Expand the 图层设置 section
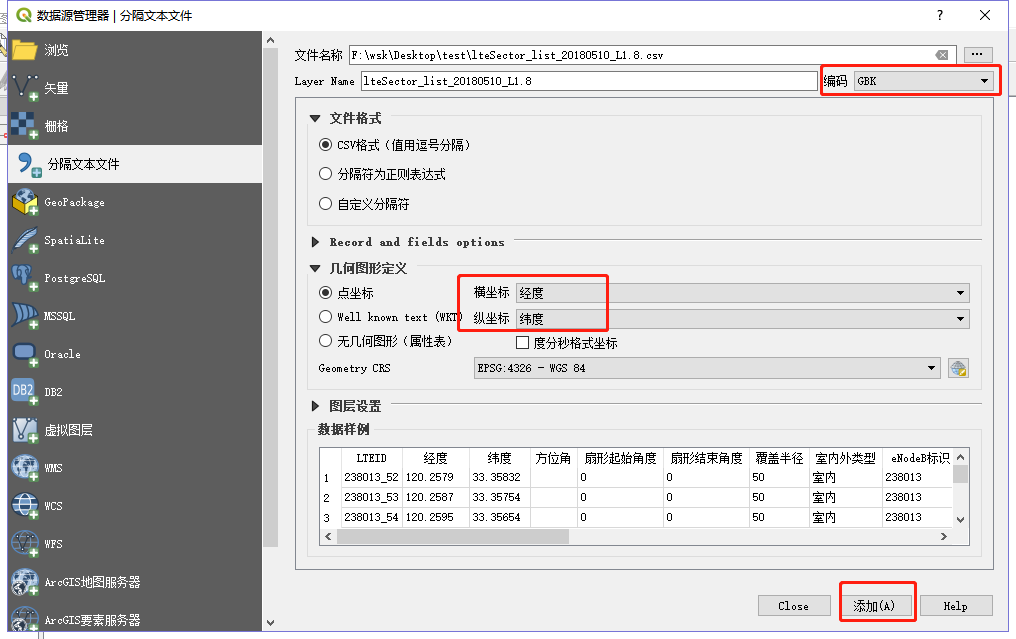Screen dimensions: 1016x639 pyautogui.click(x=315, y=406)
